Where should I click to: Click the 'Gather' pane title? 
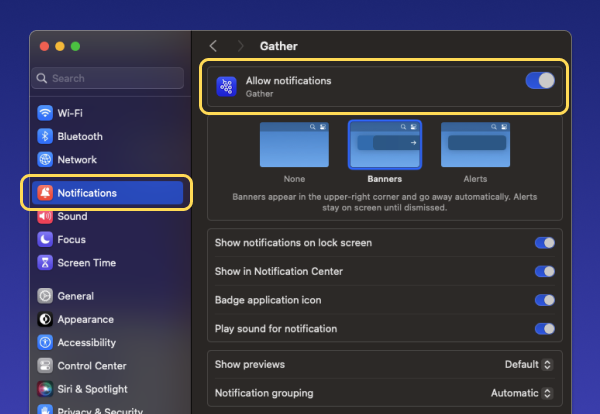279,46
